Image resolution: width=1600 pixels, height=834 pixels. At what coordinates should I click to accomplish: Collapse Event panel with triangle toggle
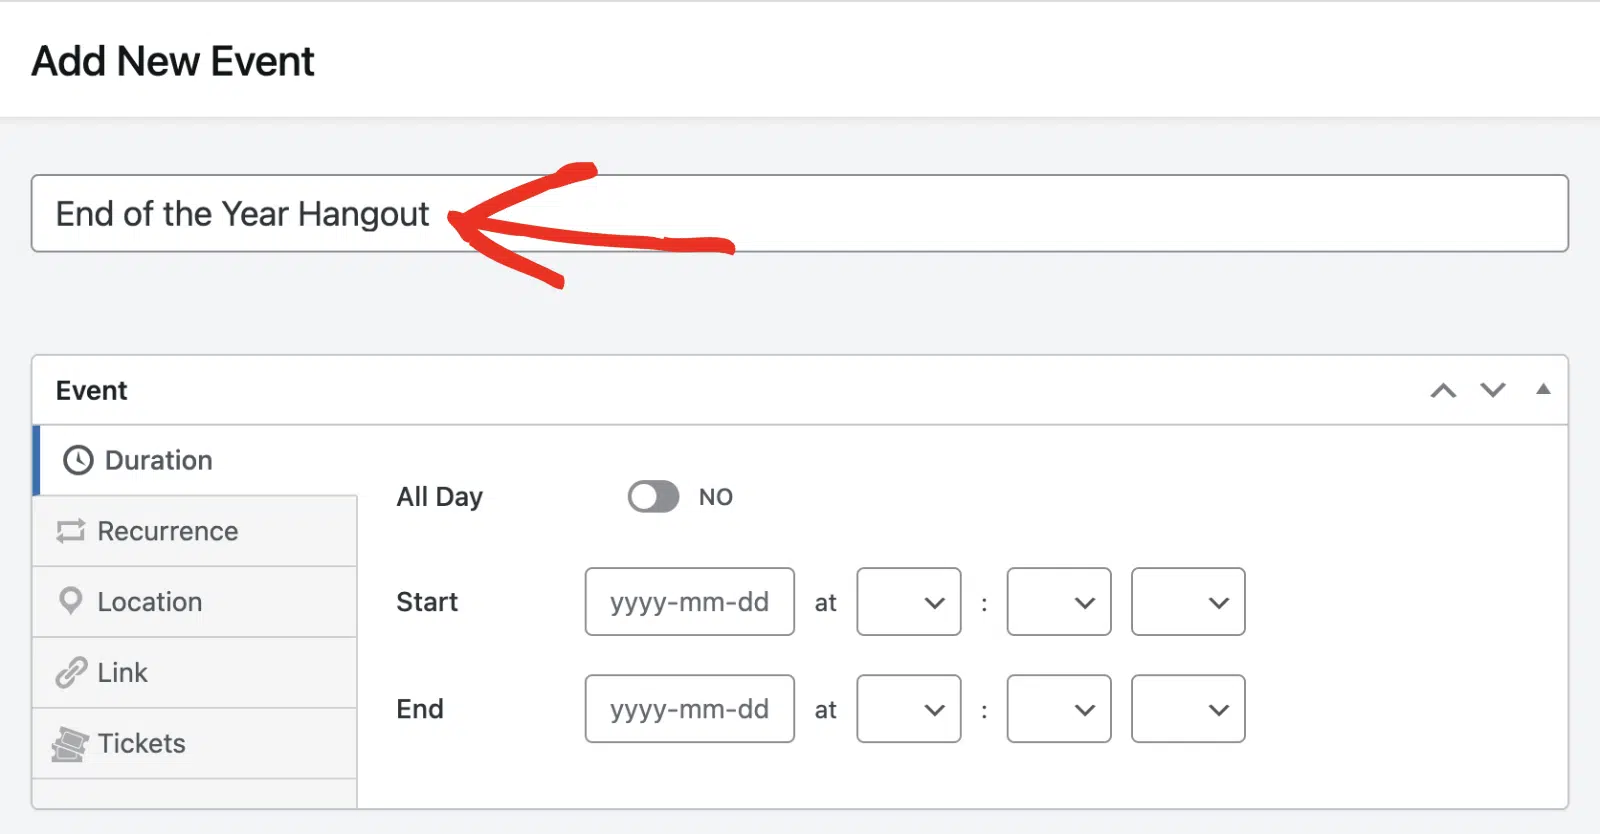click(1543, 389)
